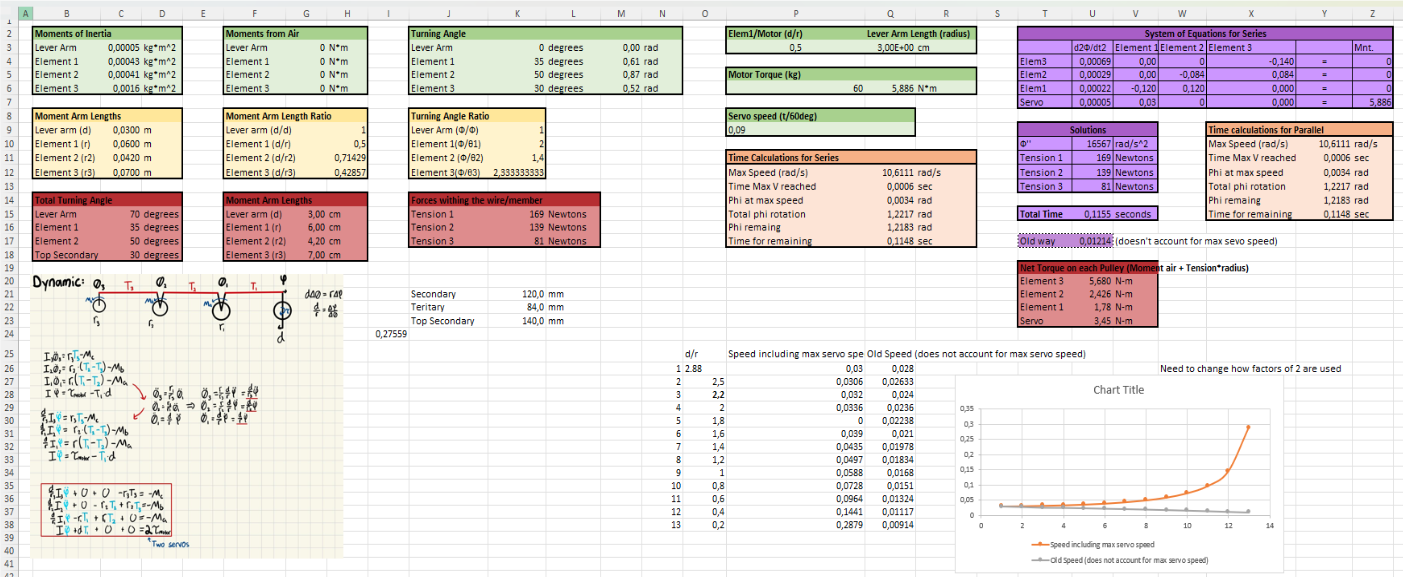Select column header P
The height and width of the screenshot is (577, 1403).
tap(796, 14)
